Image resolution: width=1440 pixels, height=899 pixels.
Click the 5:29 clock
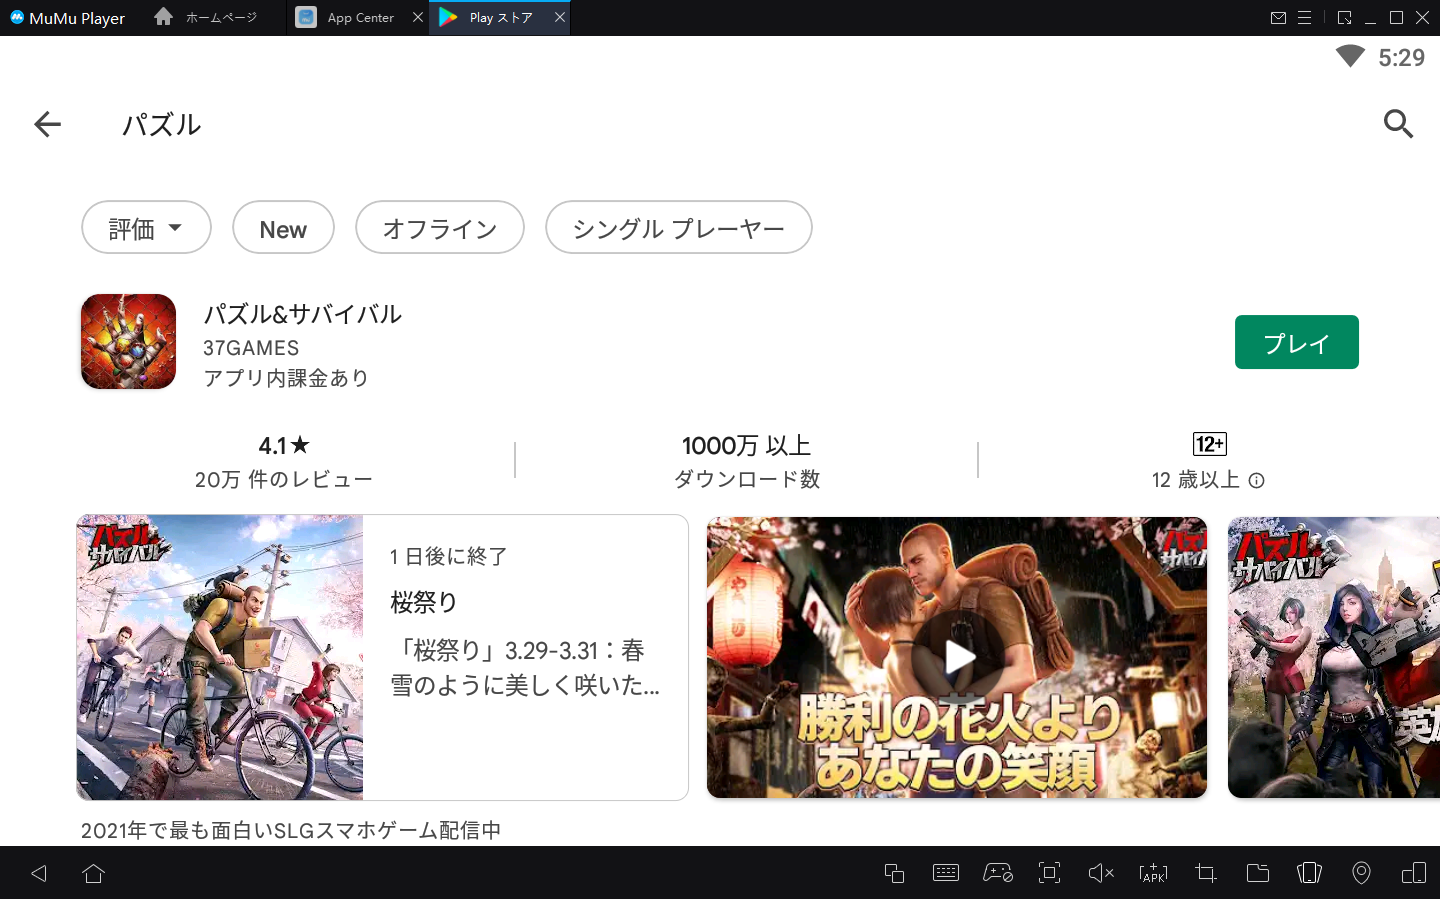pos(1401,58)
